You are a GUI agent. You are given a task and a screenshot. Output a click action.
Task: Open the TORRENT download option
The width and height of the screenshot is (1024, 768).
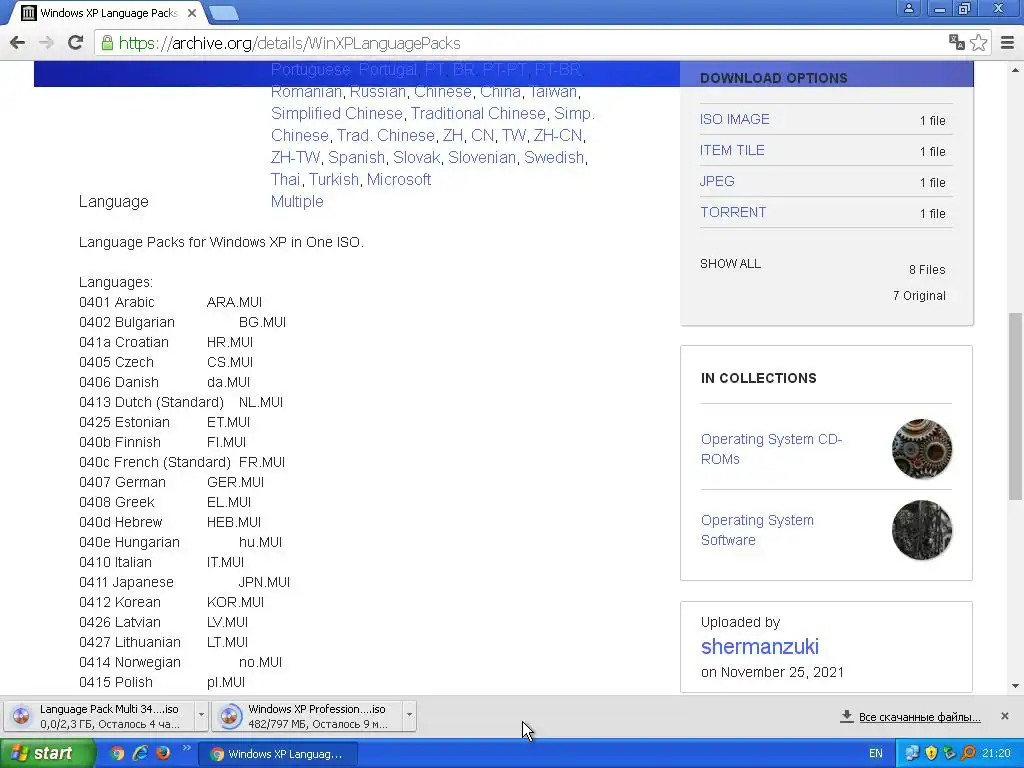733,212
